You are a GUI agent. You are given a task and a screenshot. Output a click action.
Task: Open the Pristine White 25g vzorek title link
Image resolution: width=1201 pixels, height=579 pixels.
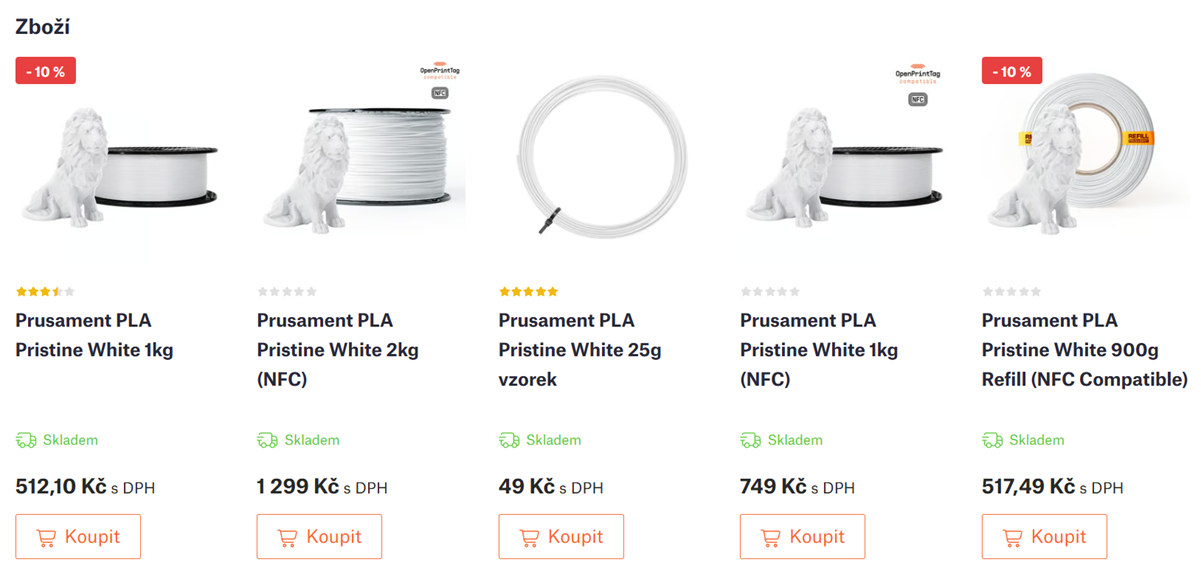[580, 350]
